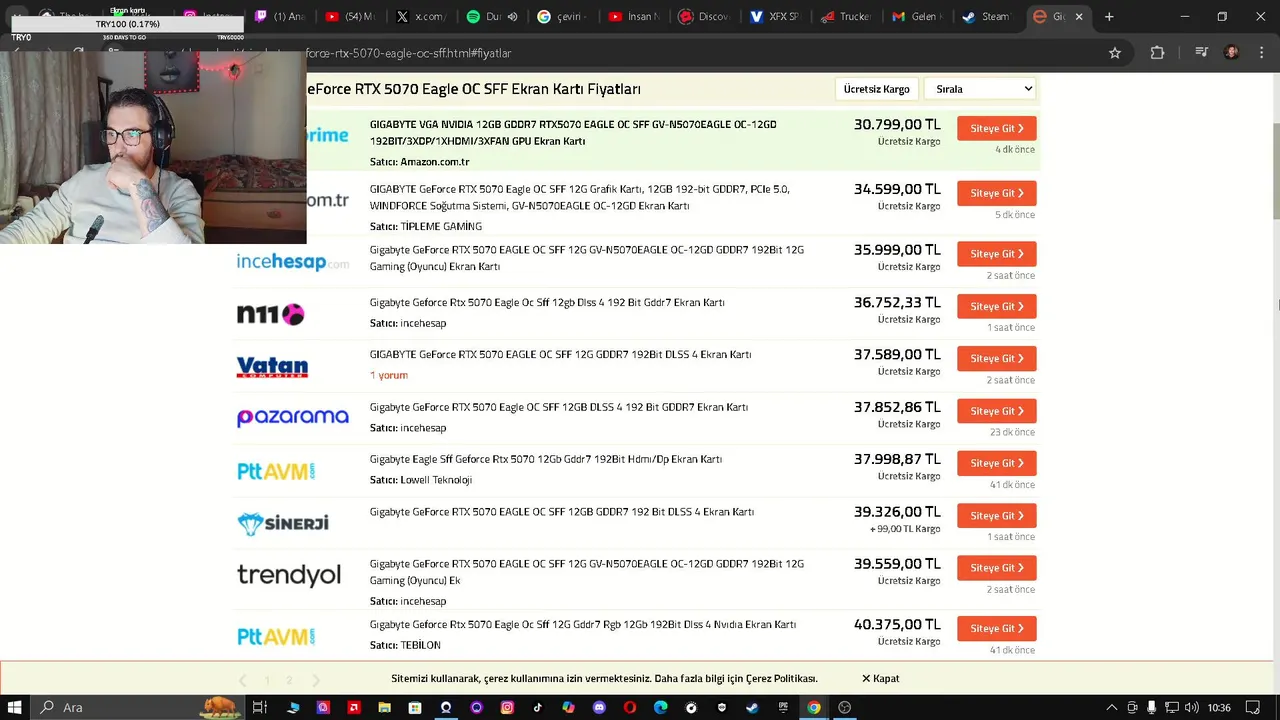
Task: Open Microsoft Edge from the taskbar
Action: point(661,707)
